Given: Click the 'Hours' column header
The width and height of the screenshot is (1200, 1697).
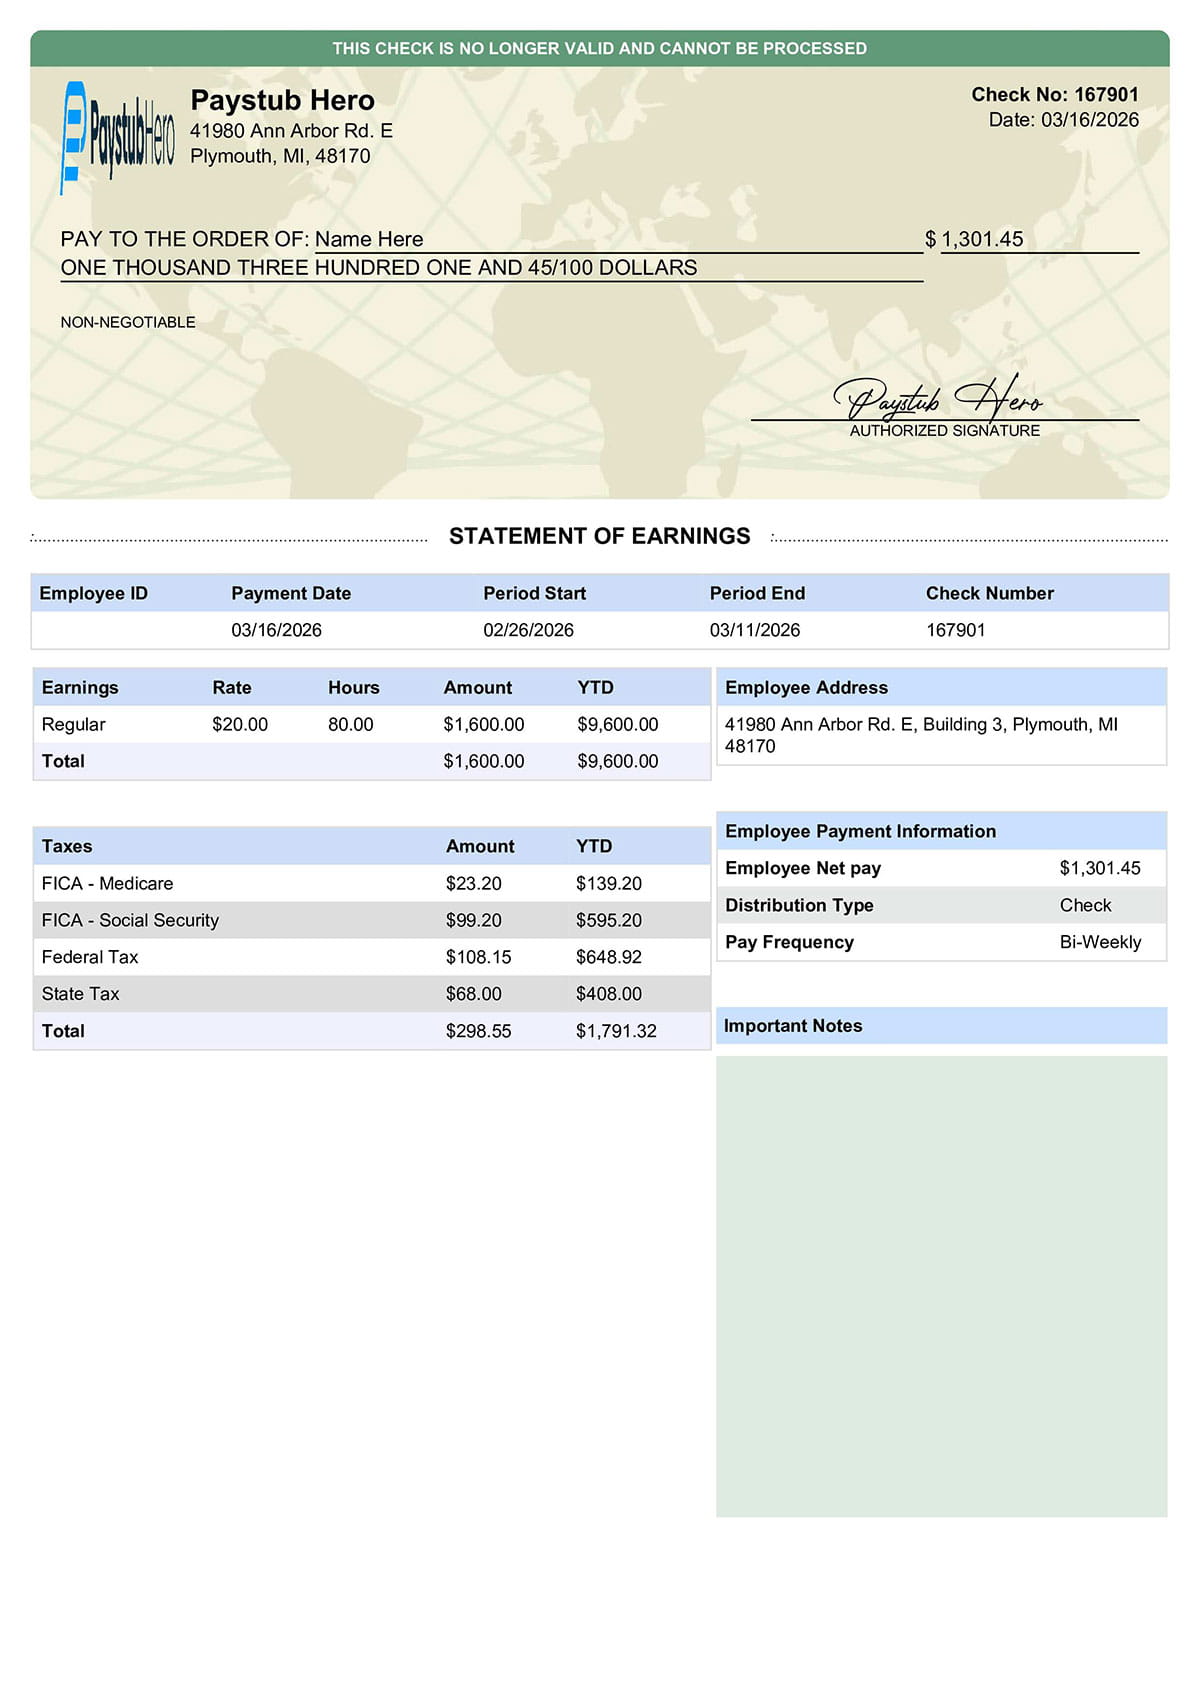Looking at the screenshot, I should (354, 687).
